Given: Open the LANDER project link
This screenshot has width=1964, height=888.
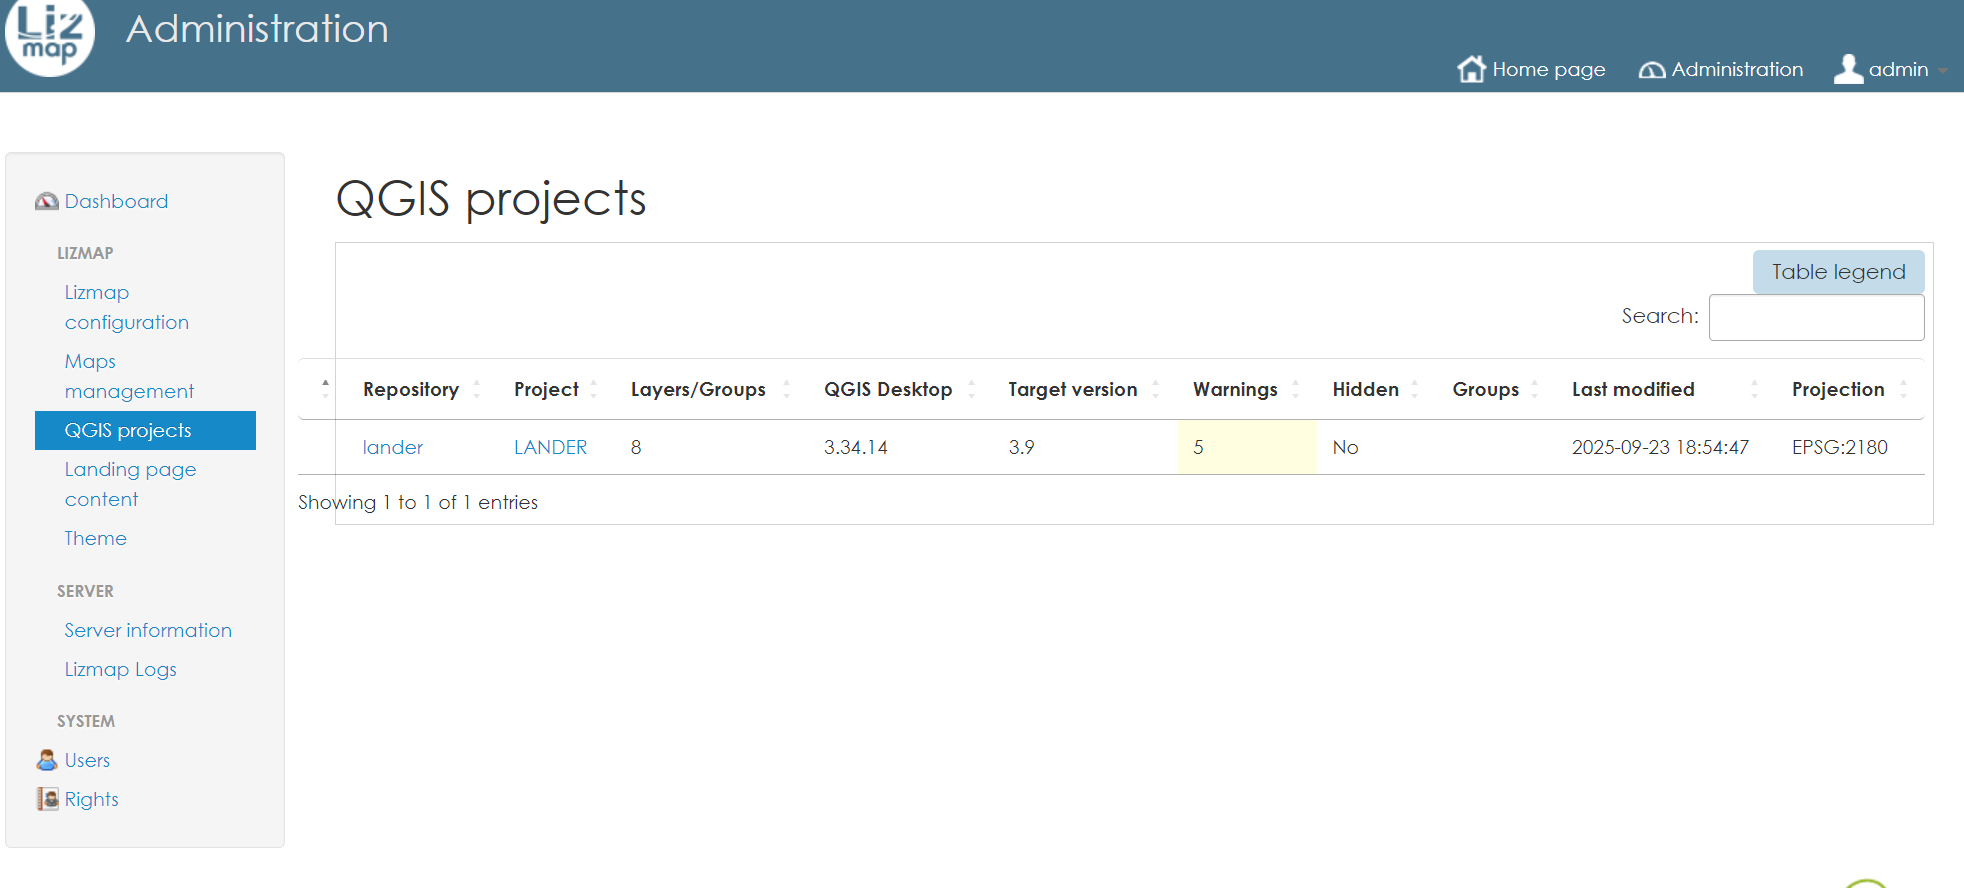Looking at the screenshot, I should [550, 447].
